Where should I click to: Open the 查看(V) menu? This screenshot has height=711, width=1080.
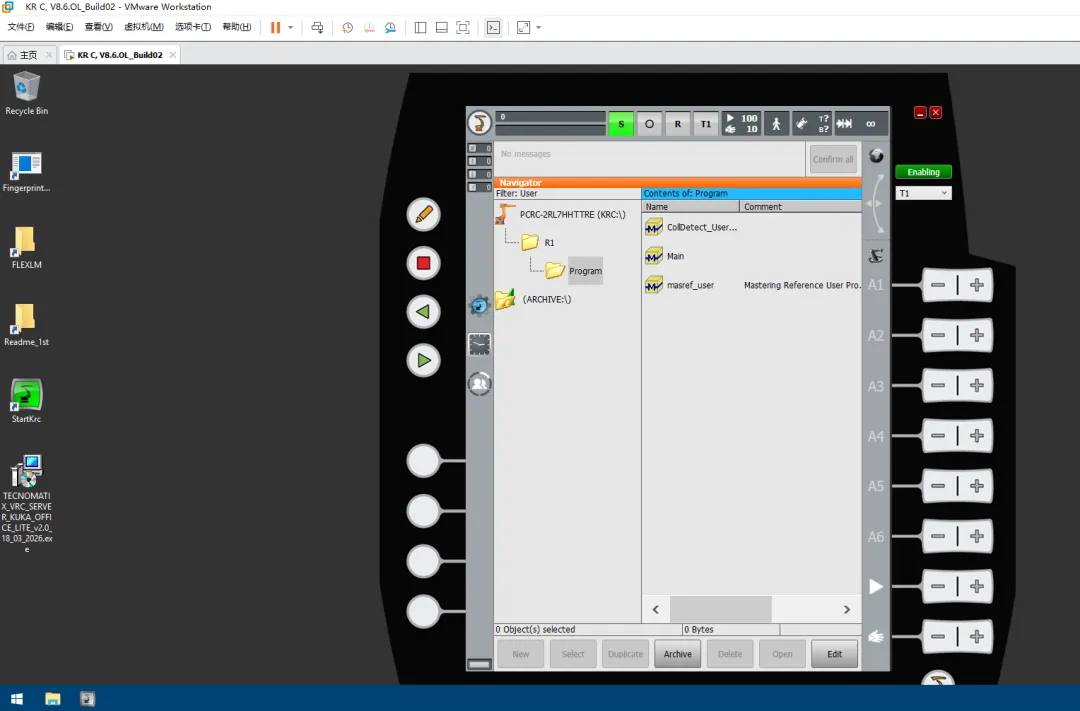(x=98, y=27)
